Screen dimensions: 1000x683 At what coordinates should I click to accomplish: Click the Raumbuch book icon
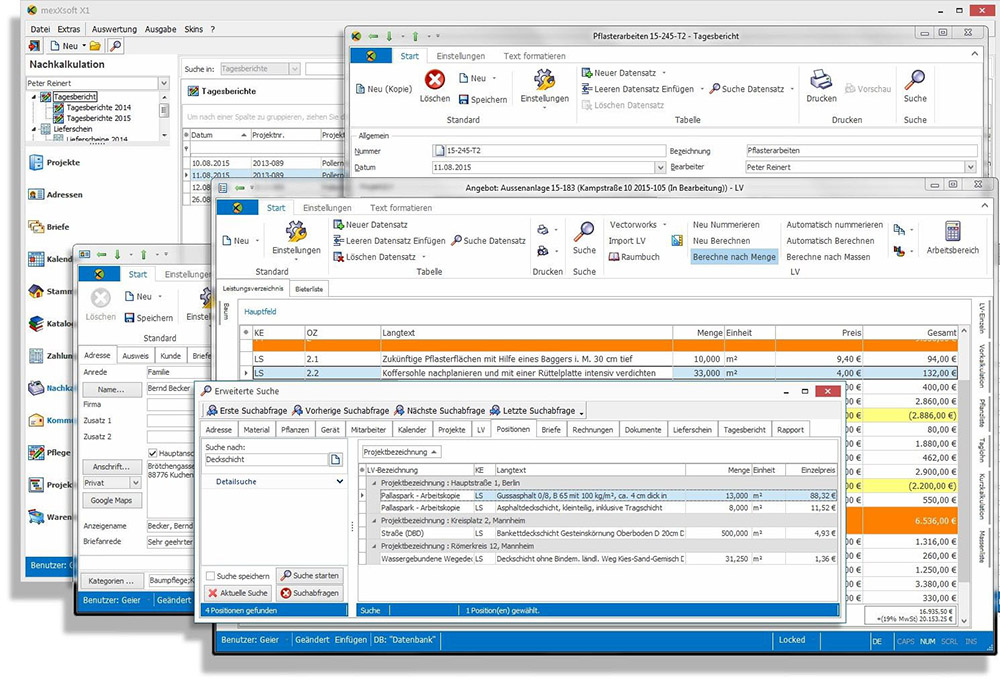[614, 257]
